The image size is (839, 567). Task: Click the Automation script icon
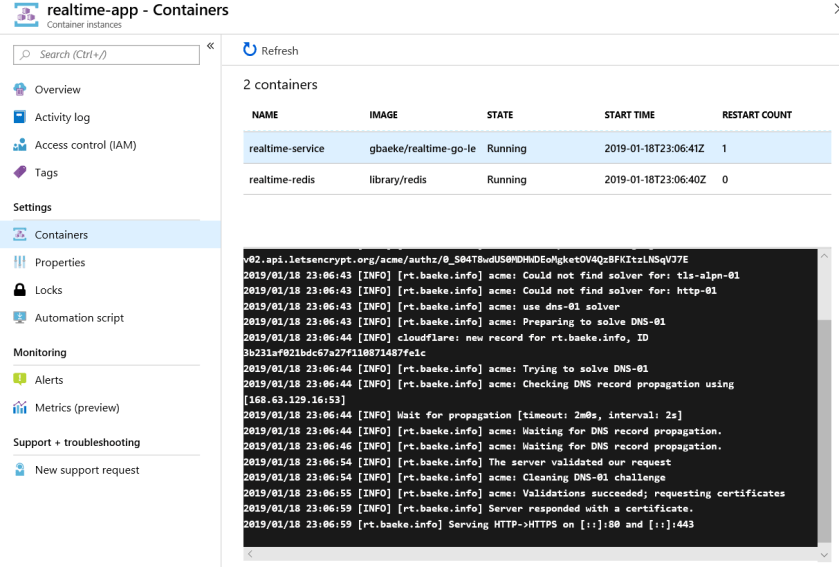point(19,318)
